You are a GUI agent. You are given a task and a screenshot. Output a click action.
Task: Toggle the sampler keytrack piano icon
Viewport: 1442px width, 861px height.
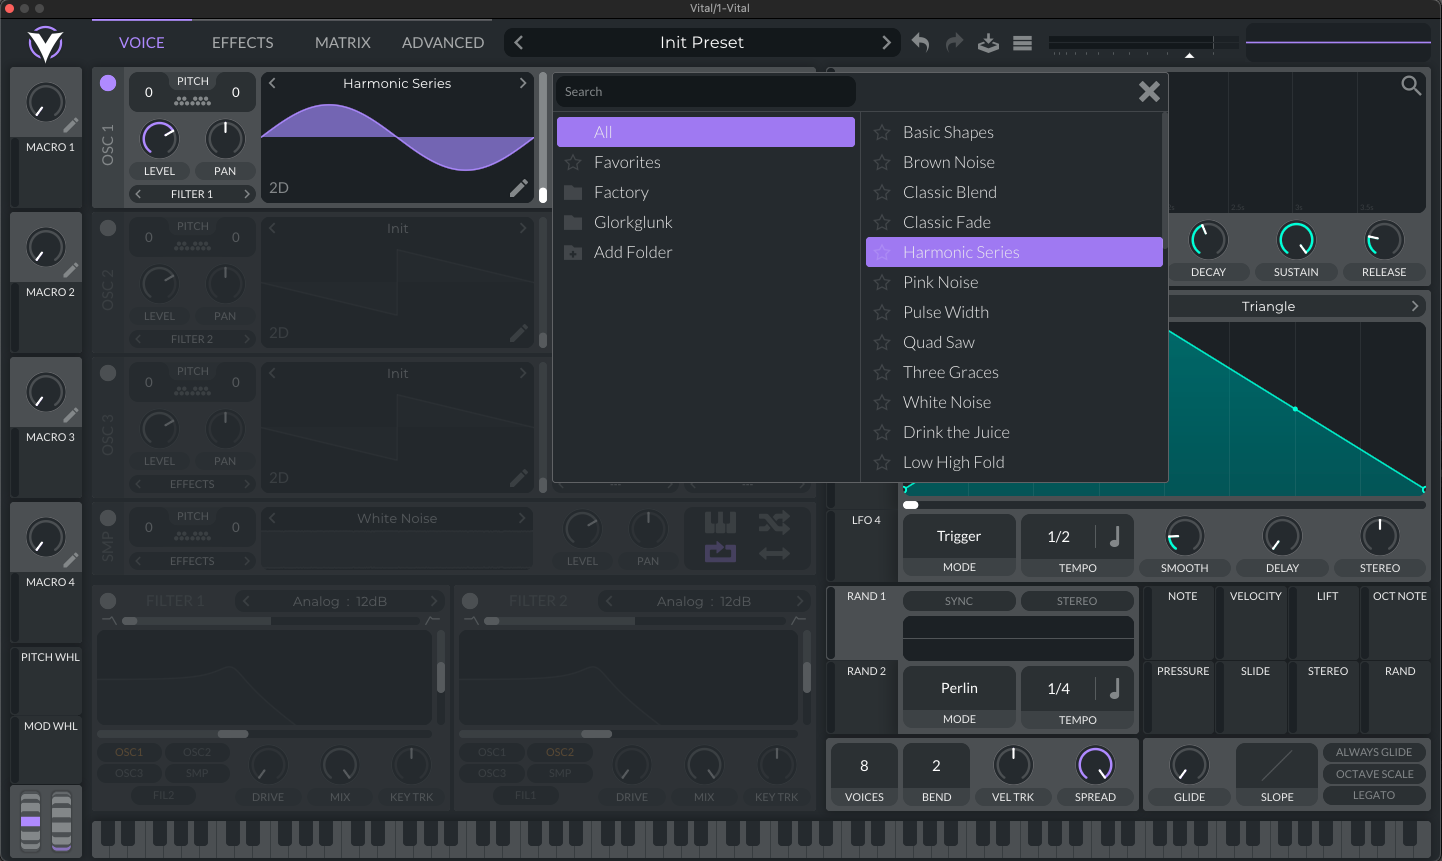pos(720,522)
